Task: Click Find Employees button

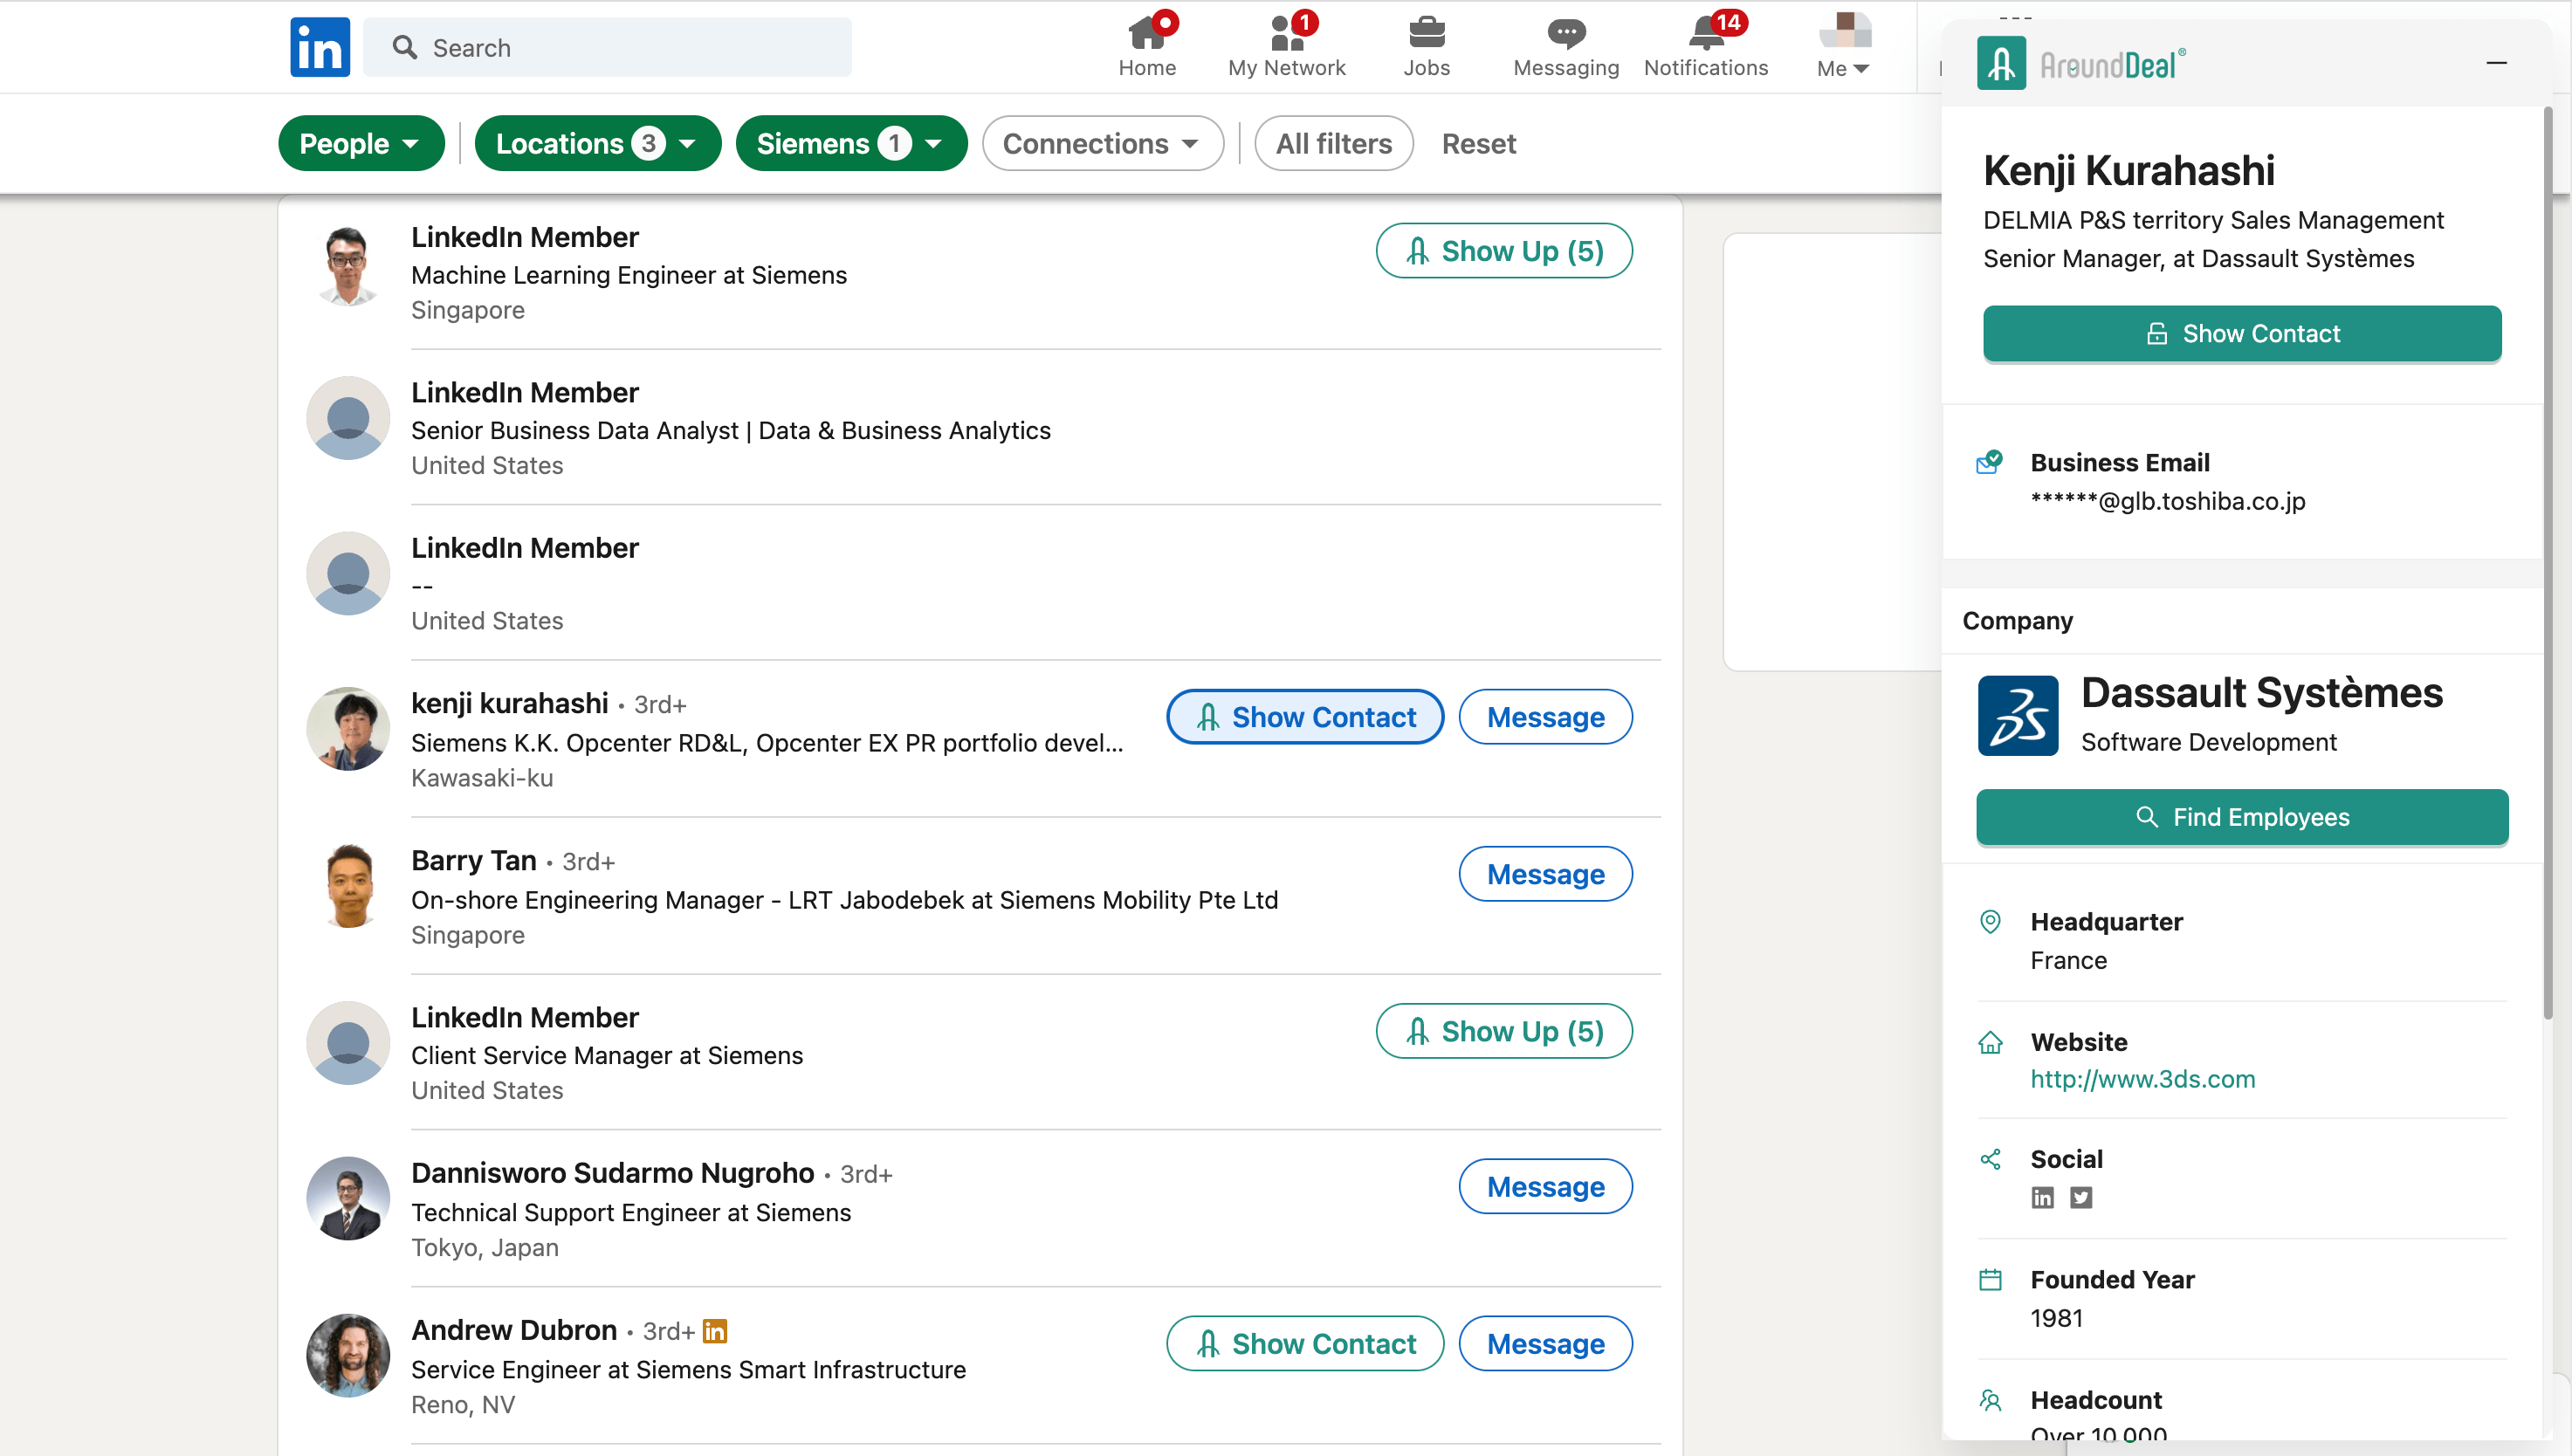Action: point(2242,817)
